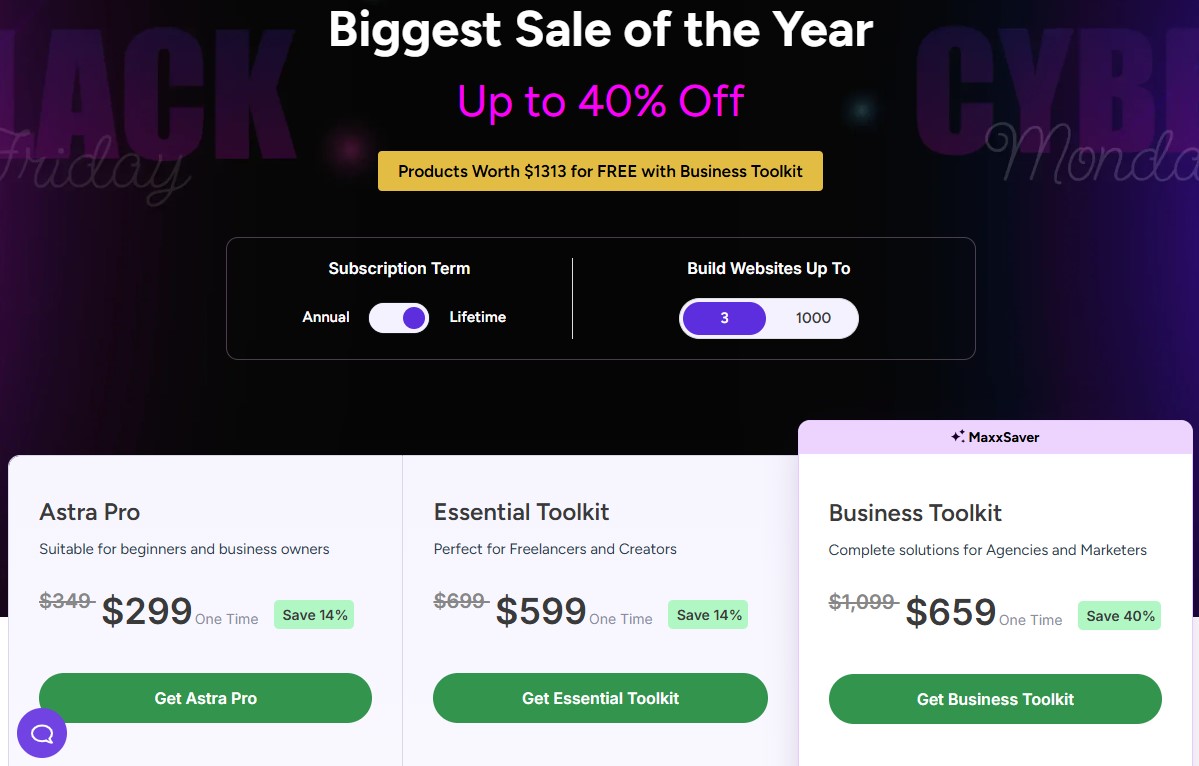Click the Astra Pro plan heading
The image size is (1199, 766).
(89, 513)
